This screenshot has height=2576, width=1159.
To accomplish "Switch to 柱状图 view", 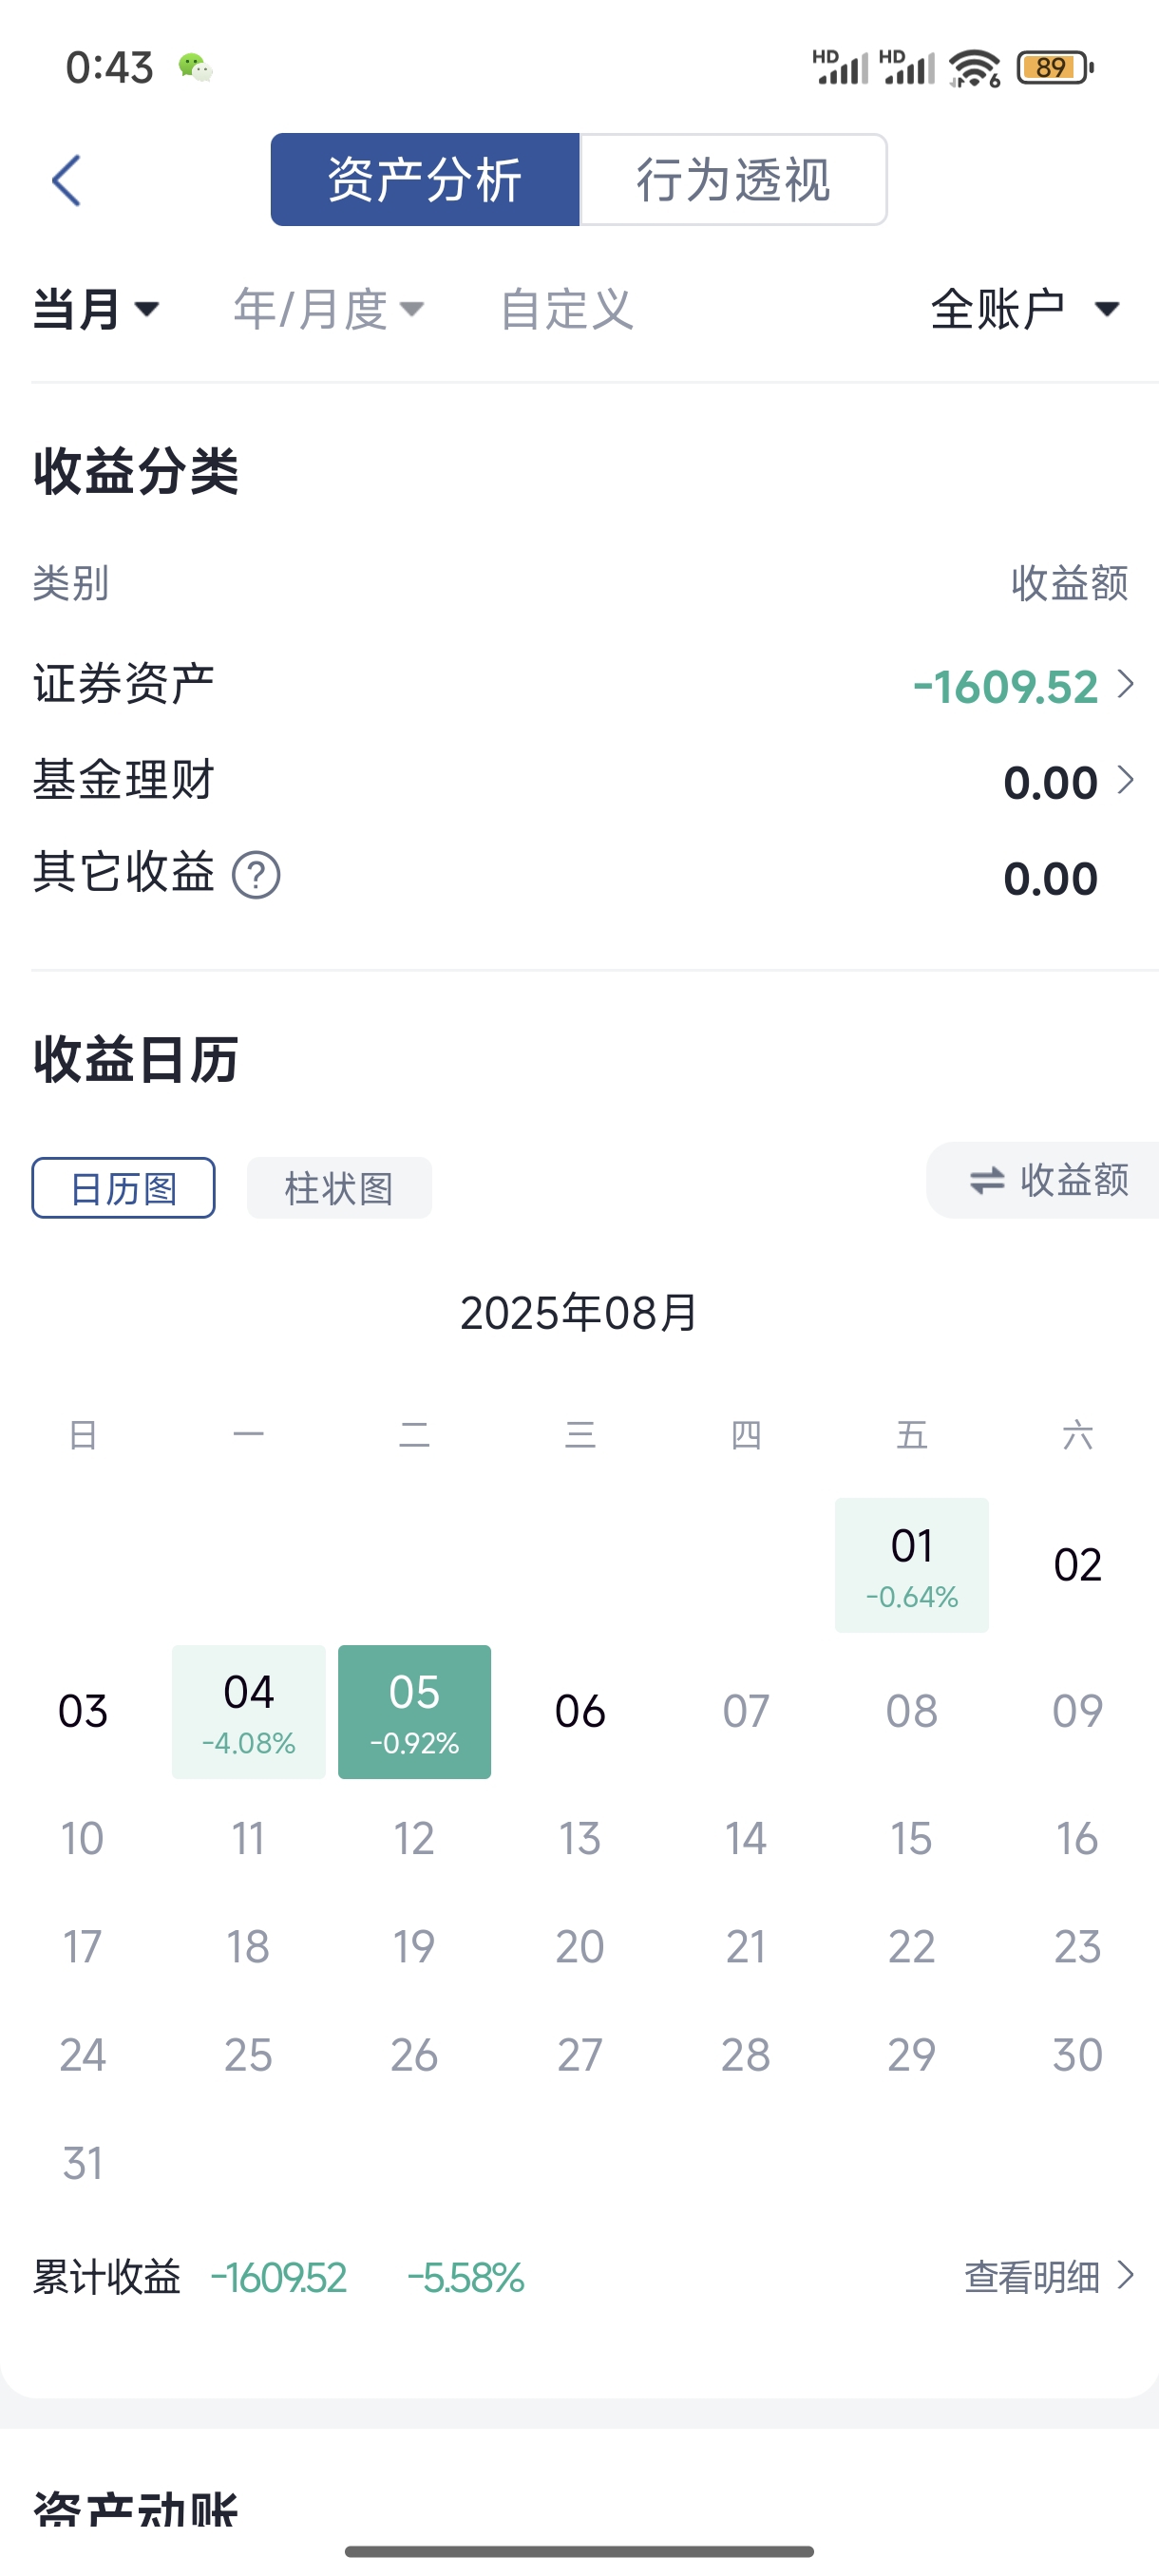I will pos(339,1188).
